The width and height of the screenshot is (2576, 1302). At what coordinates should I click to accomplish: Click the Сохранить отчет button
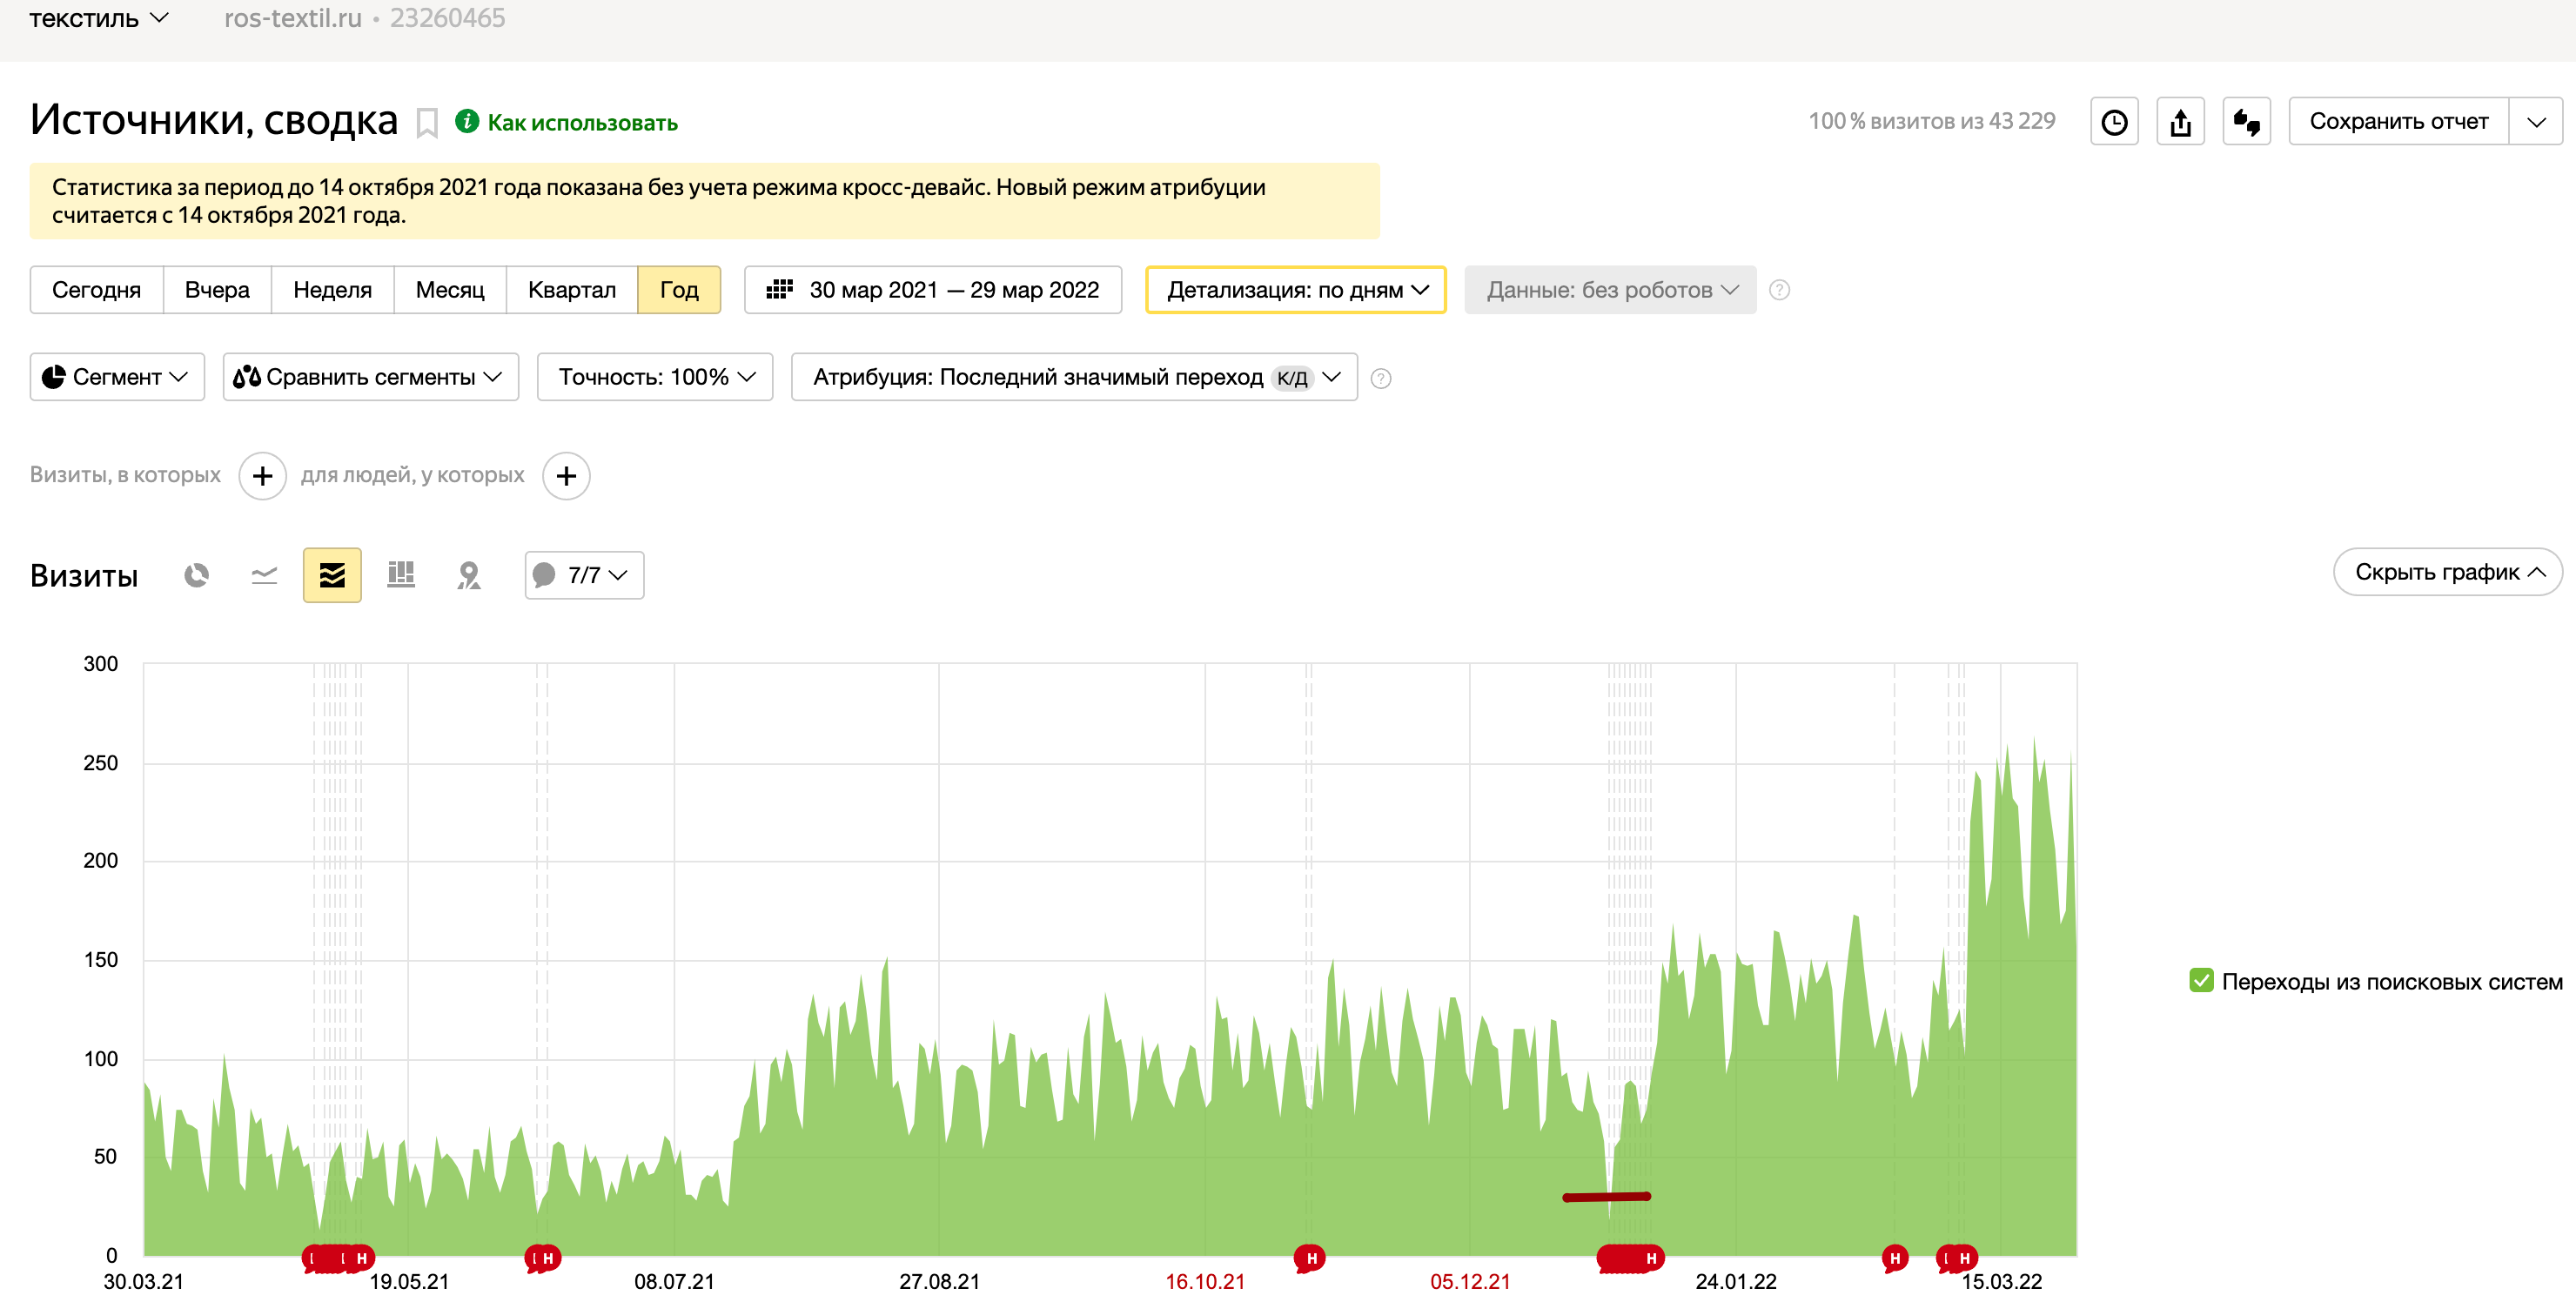2398,122
